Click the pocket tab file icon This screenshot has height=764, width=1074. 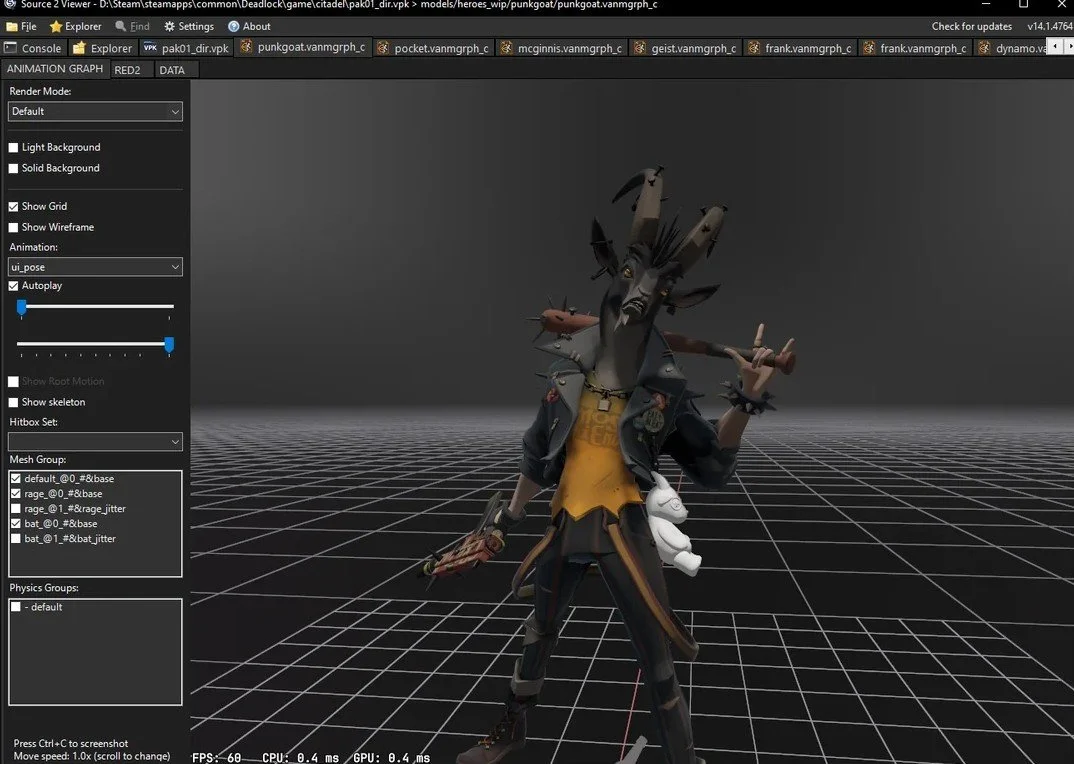(383, 48)
